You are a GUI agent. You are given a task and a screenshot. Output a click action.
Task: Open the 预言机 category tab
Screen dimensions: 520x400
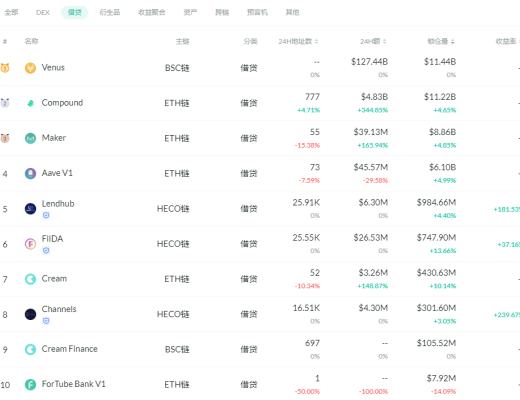(x=257, y=12)
